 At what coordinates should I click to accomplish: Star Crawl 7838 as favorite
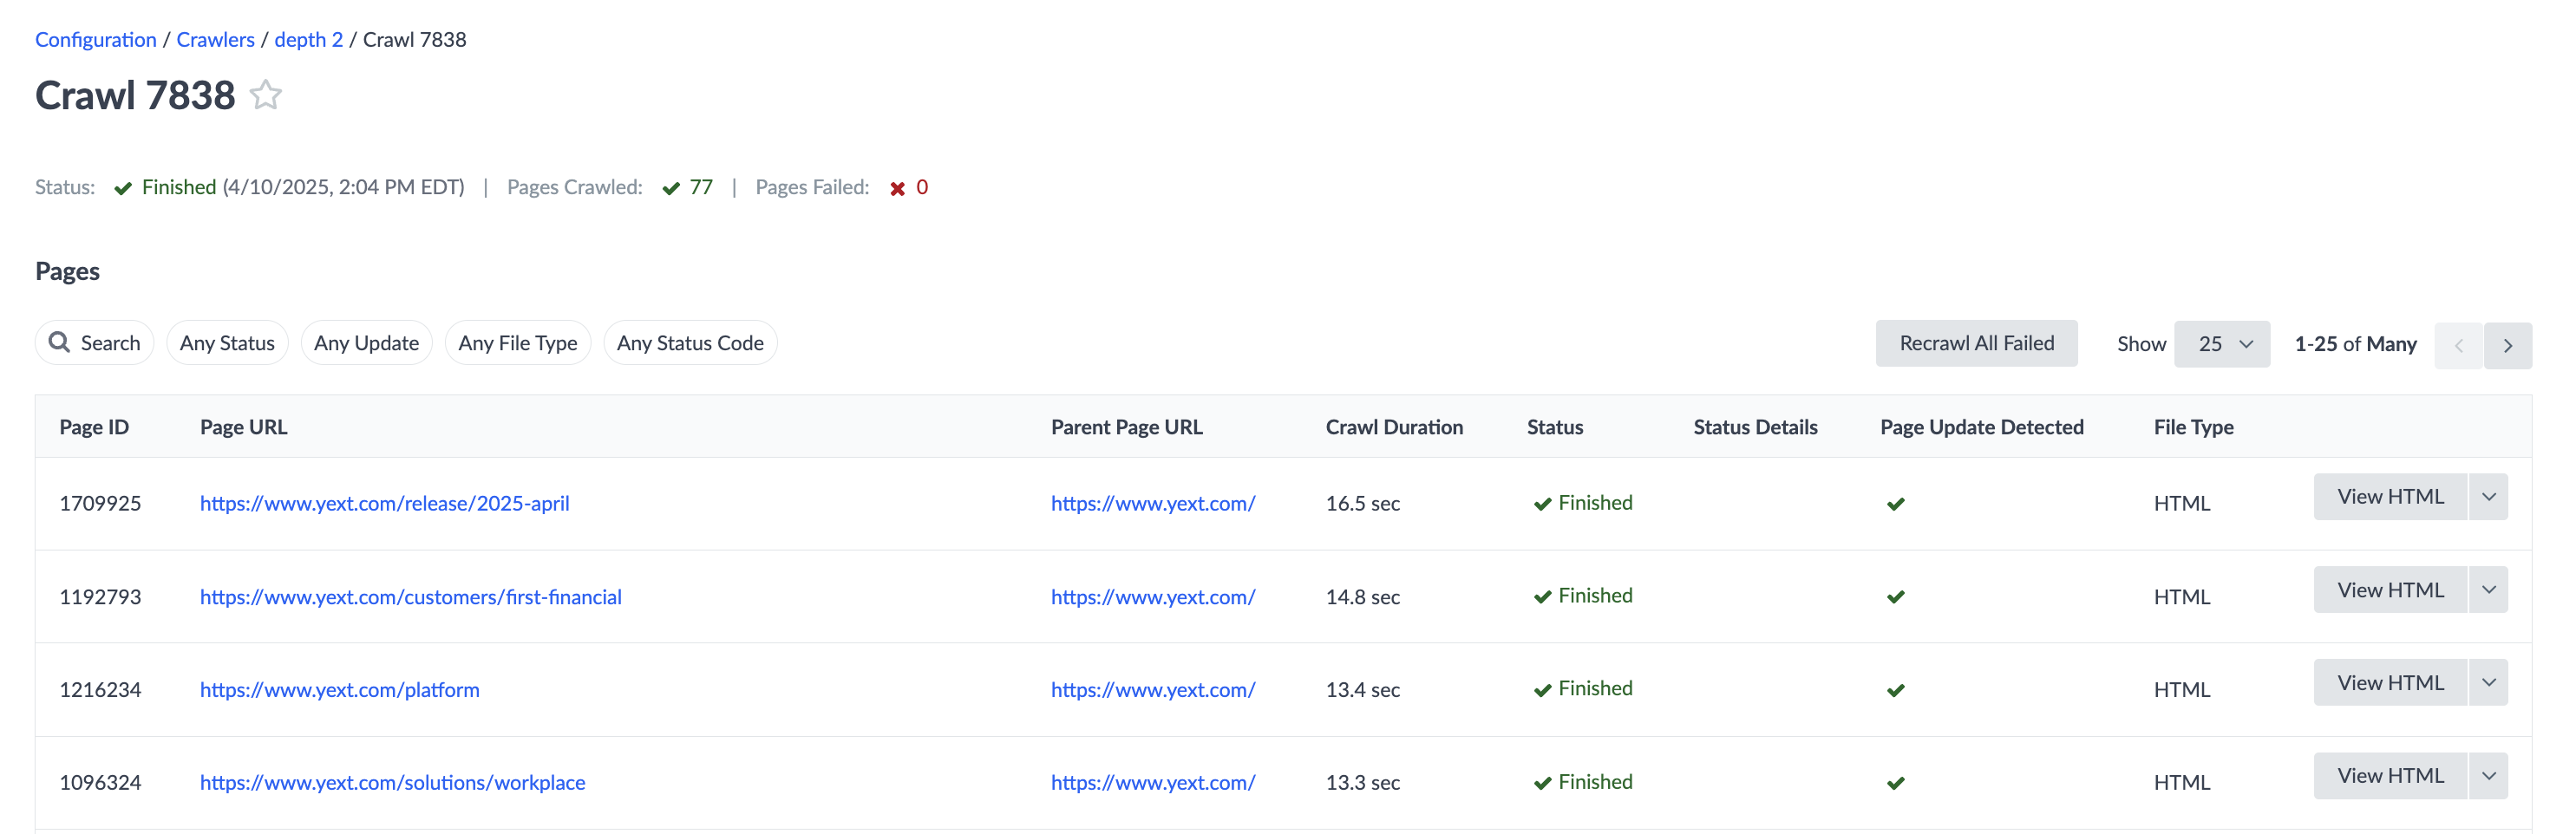pos(265,95)
